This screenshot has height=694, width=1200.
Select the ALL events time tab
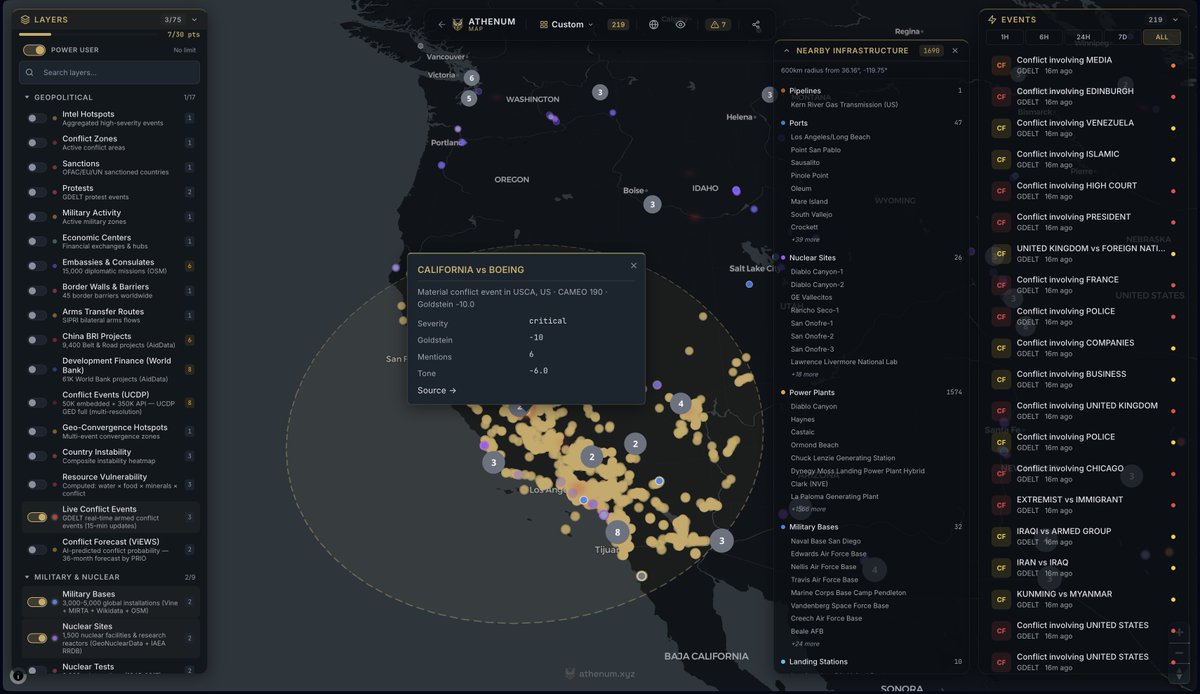tap(1161, 37)
